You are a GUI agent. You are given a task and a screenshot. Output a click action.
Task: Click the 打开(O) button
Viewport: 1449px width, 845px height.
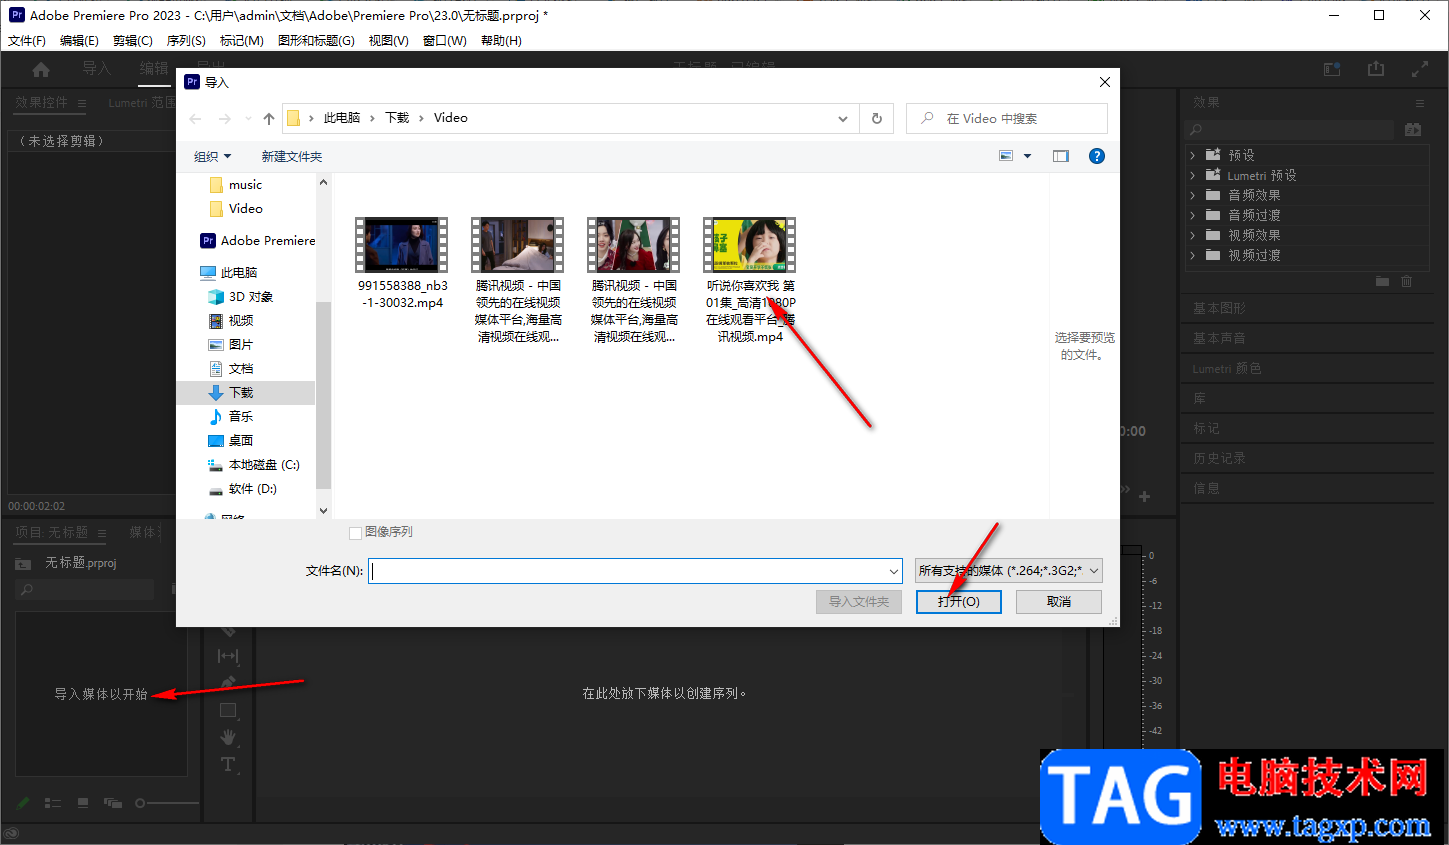click(959, 602)
